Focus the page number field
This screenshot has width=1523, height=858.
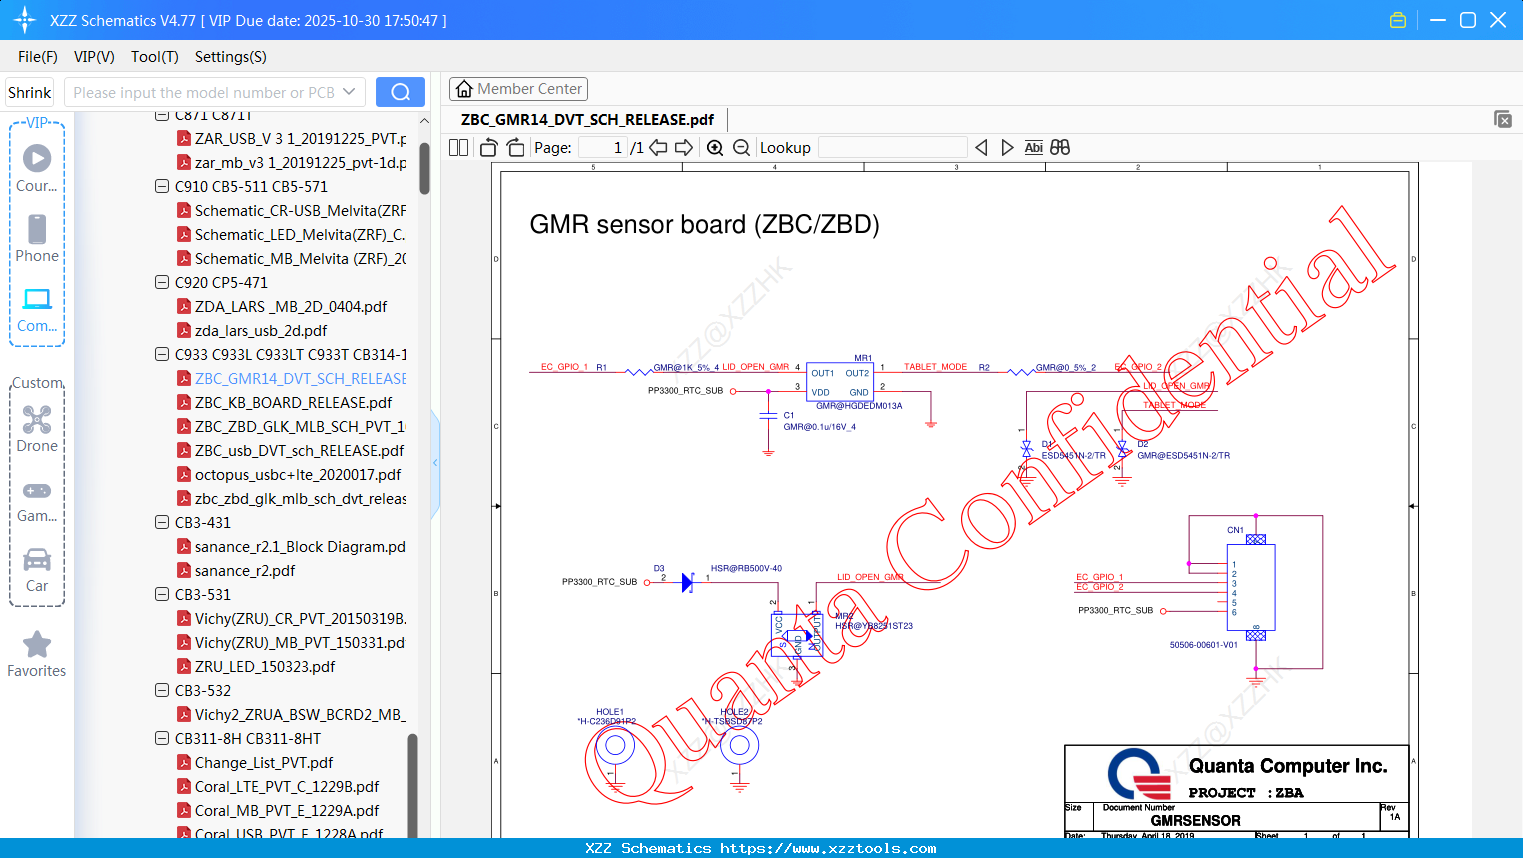point(603,147)
